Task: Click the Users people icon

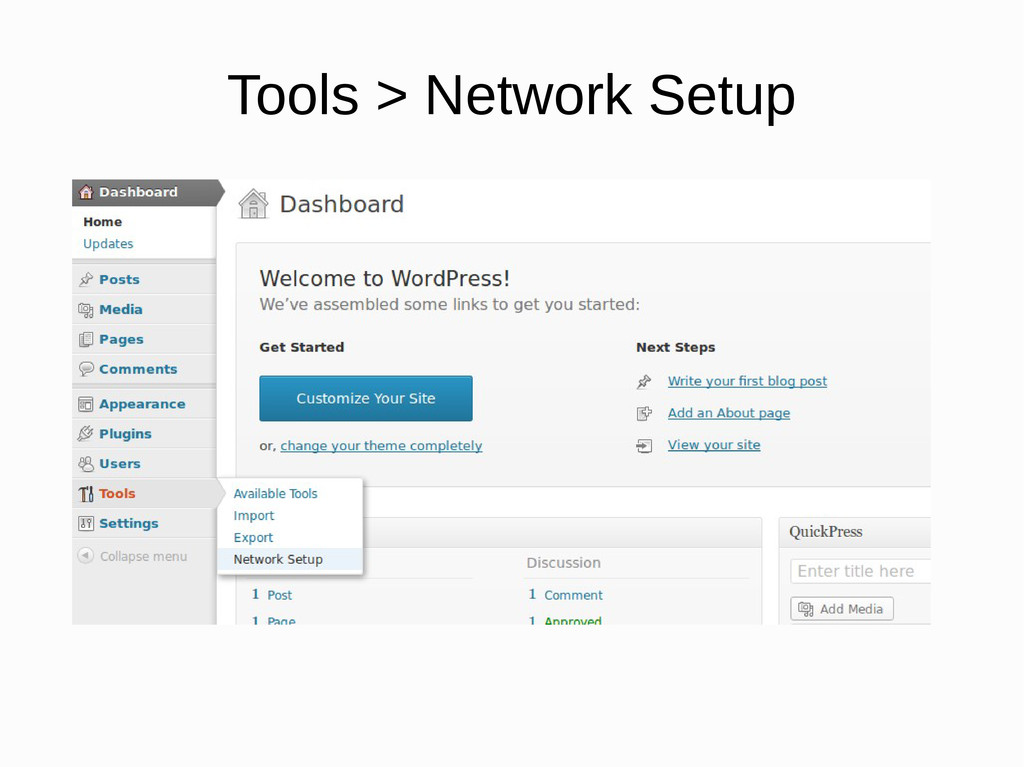Action: 86,464
